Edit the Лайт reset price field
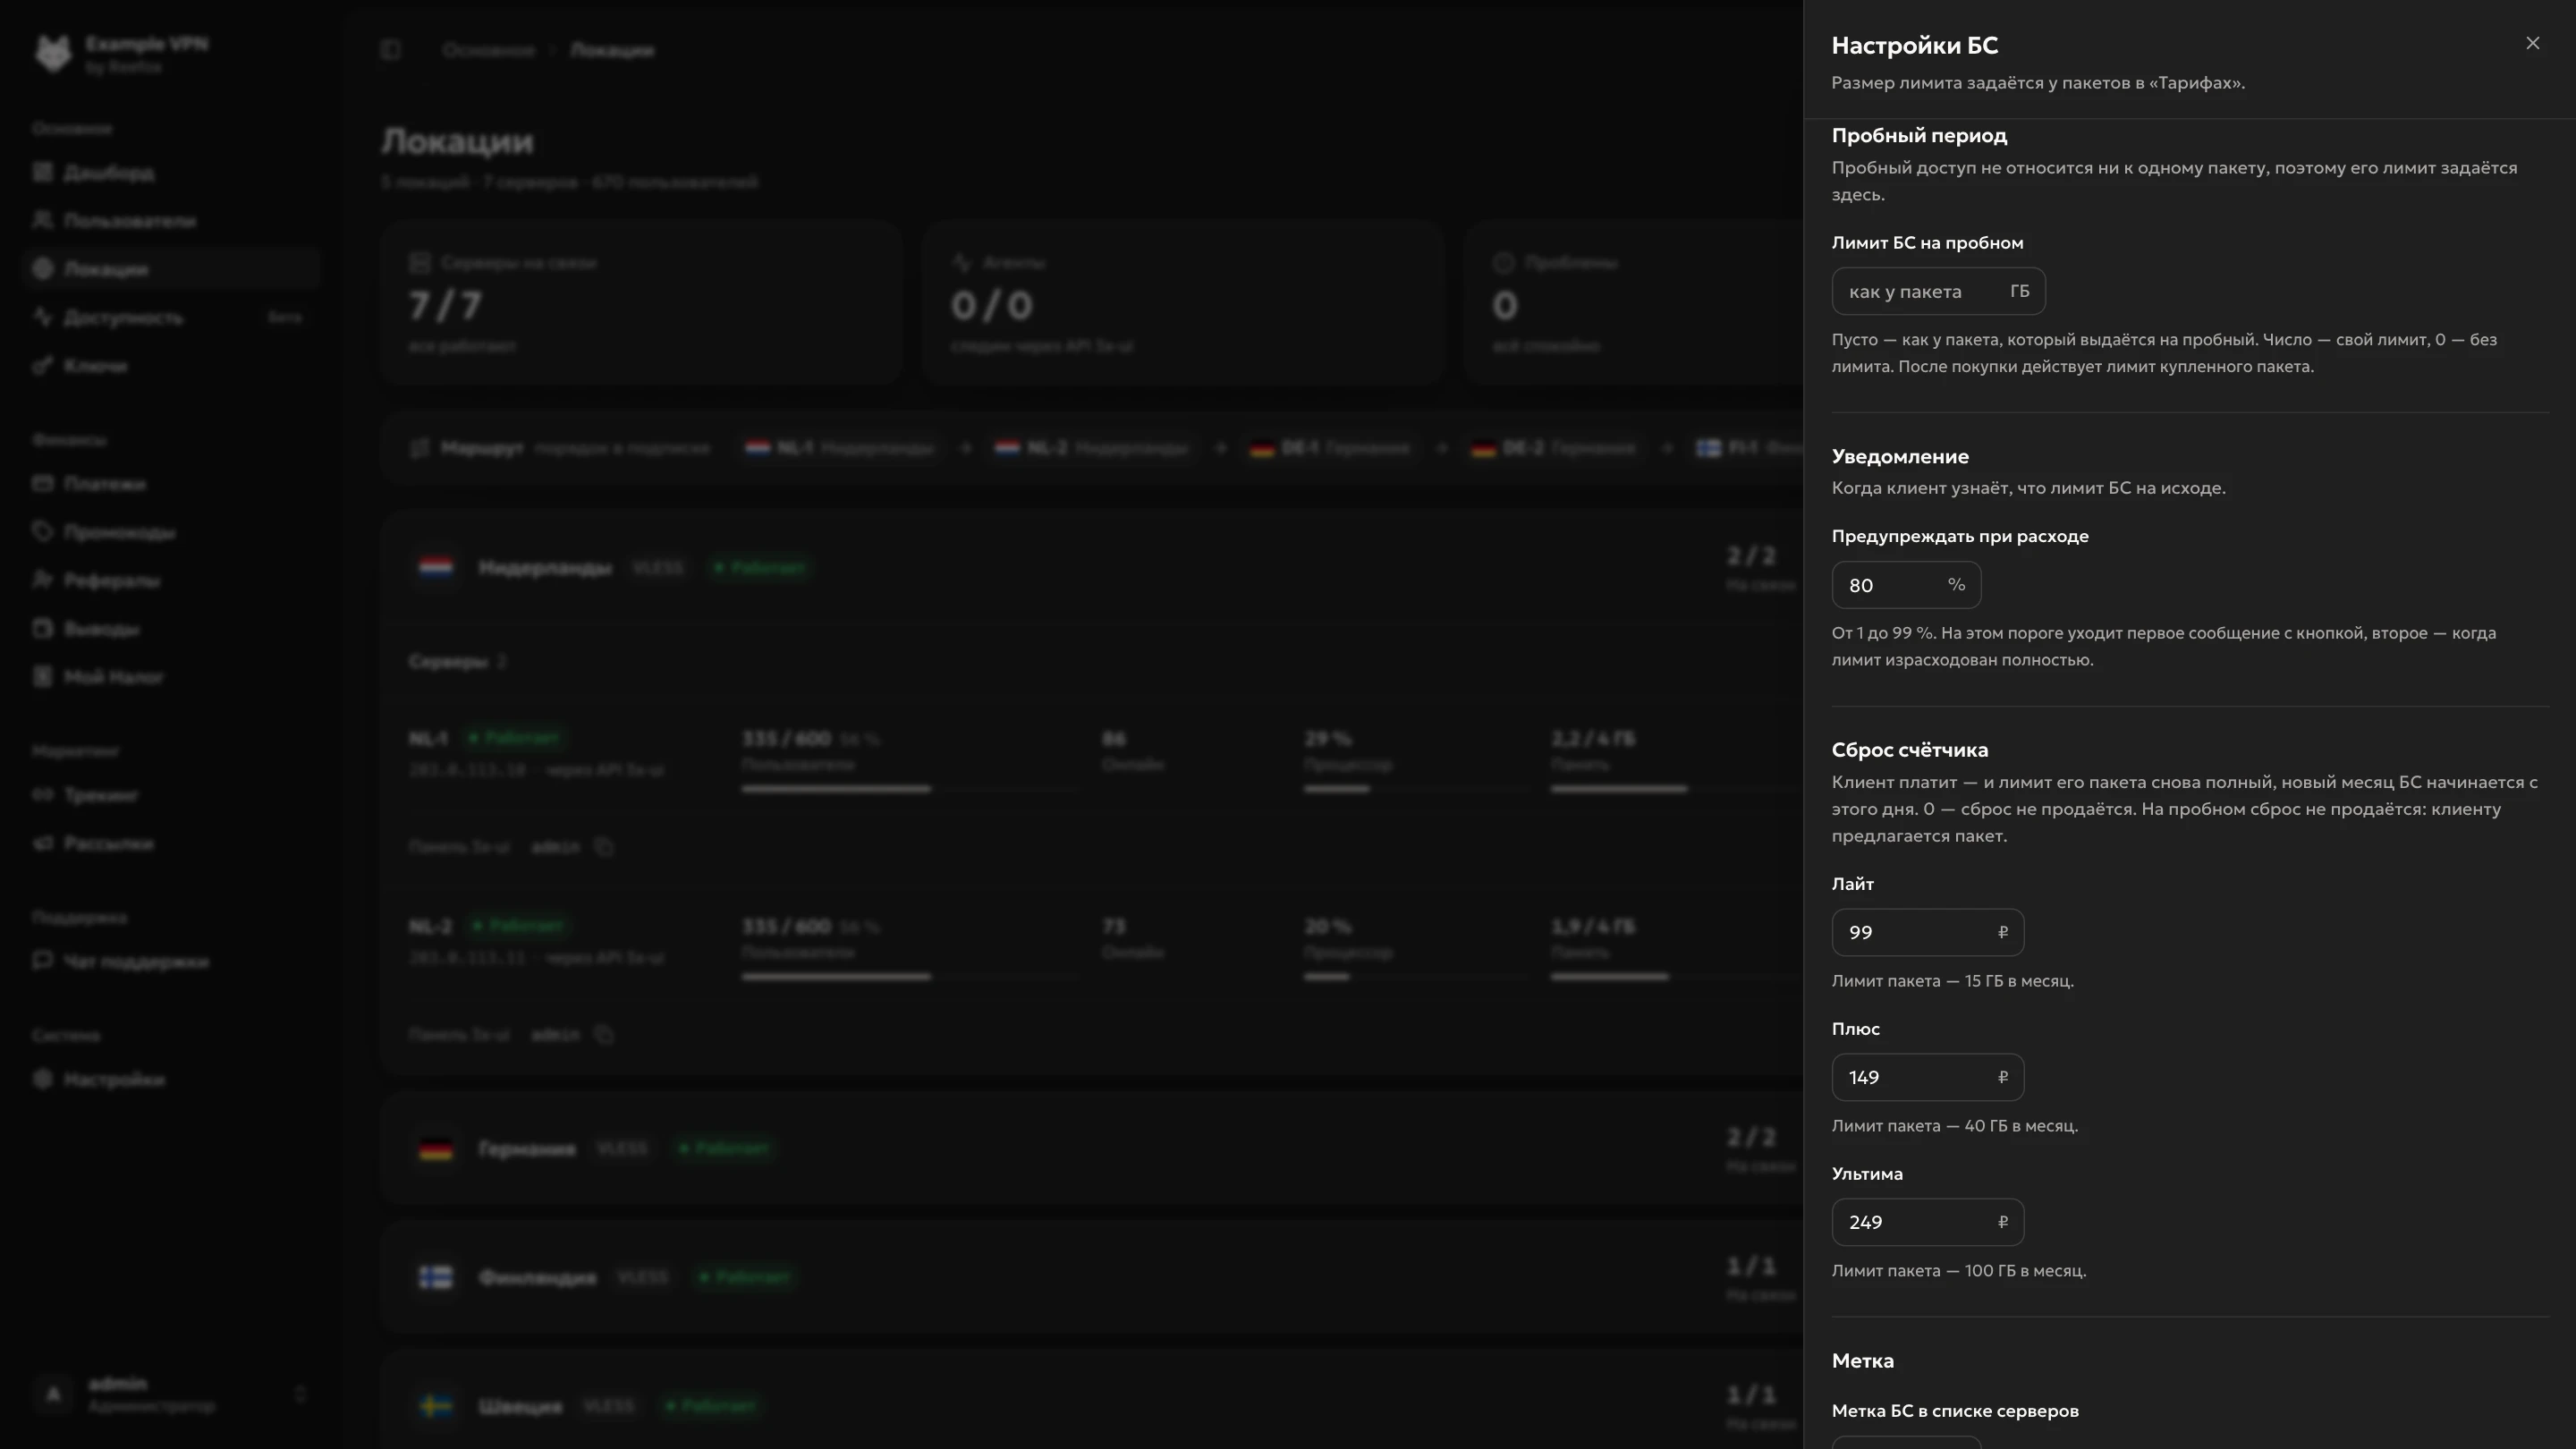The width and height of the screenshot is (2576, 1449). click(x=1927, y=932)
